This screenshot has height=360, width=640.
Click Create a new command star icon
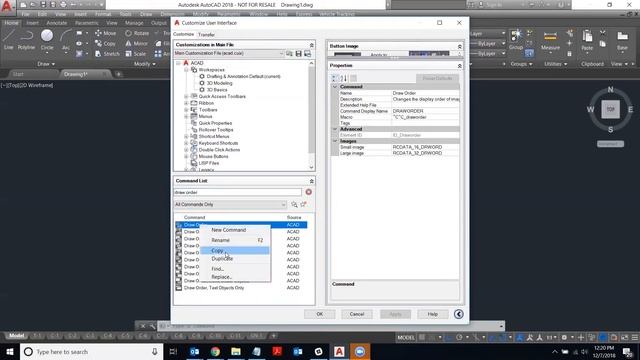303,204
